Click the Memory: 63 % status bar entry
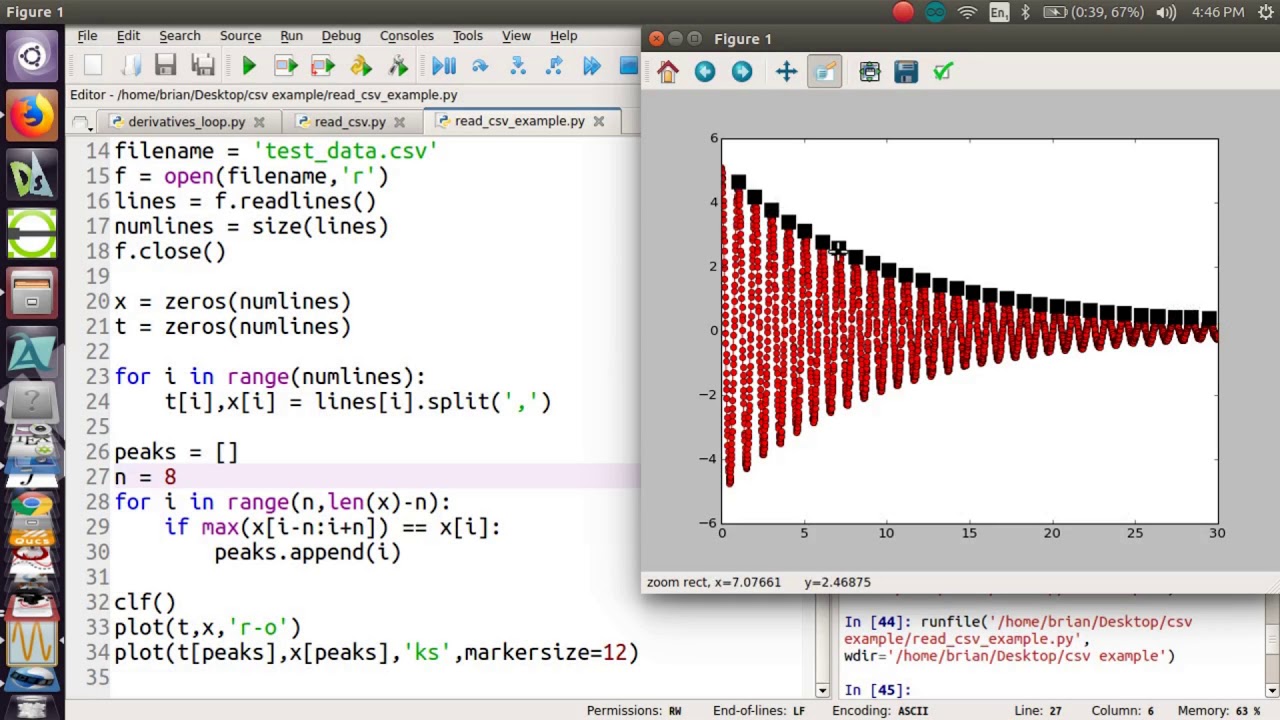This screenshot has height=720, width=1280. [1219, 710]
